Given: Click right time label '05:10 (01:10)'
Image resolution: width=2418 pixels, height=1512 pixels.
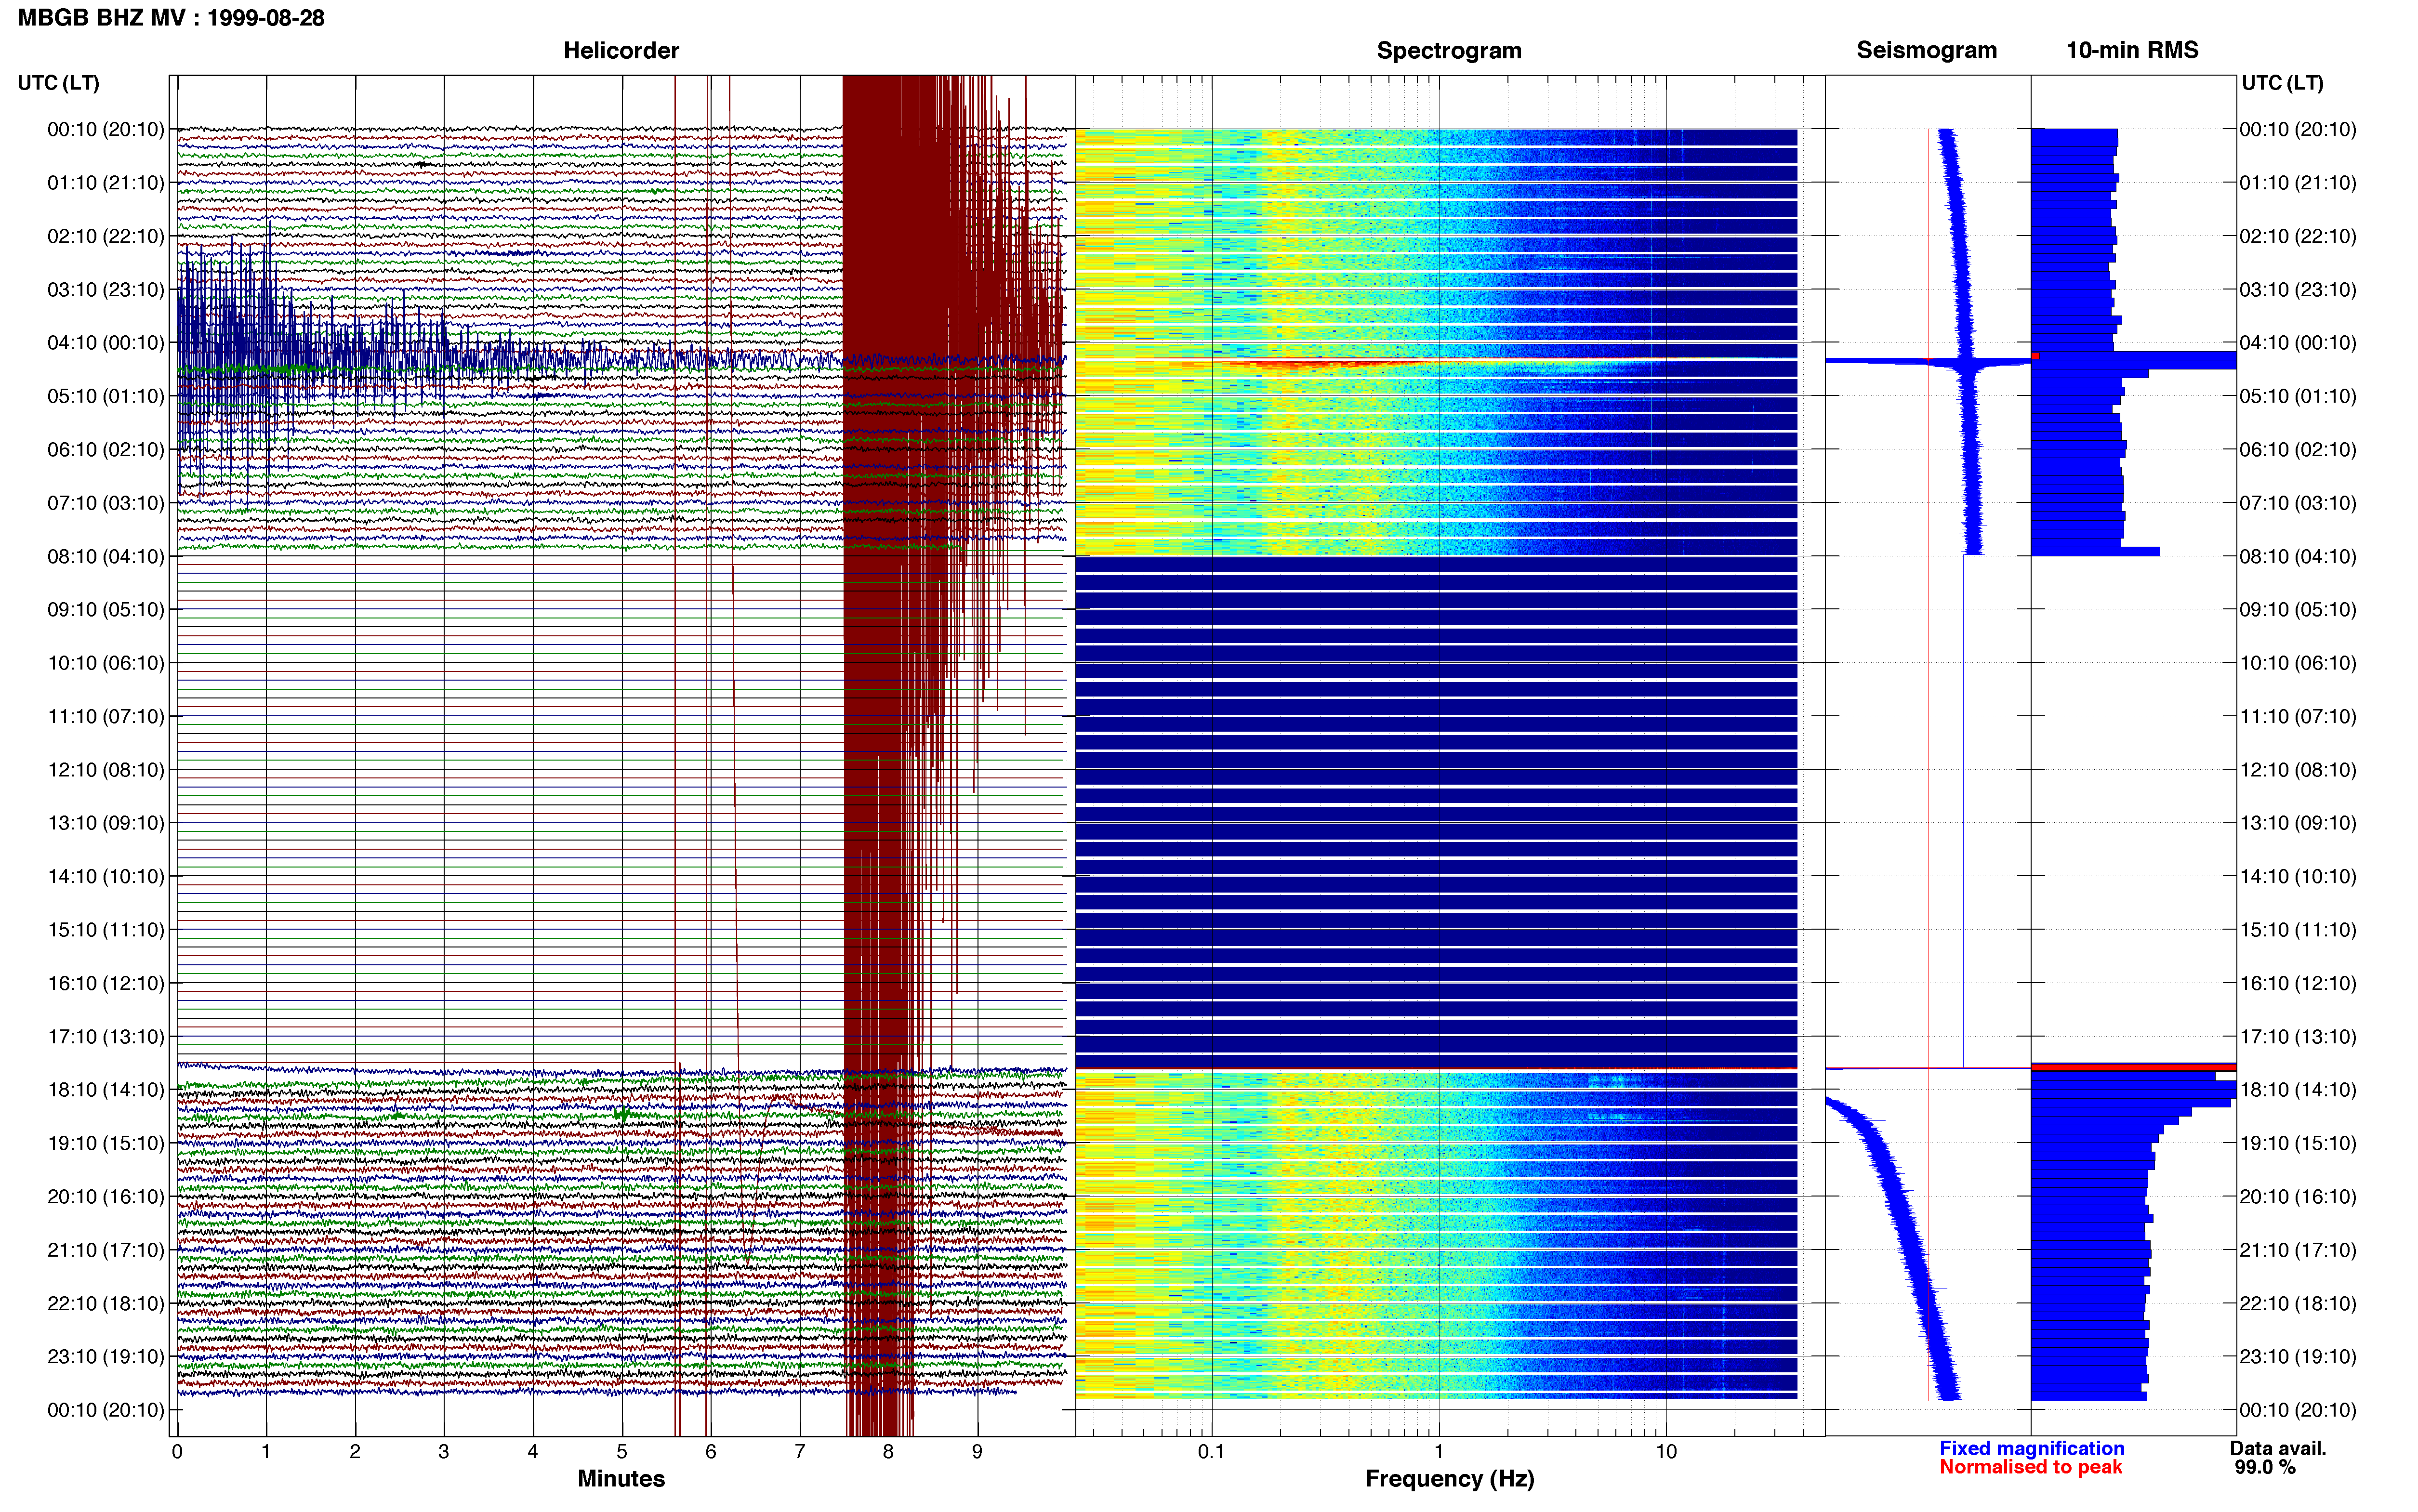Looking at the screenshot, I should pyautogui.click(x=2297, y=396).
